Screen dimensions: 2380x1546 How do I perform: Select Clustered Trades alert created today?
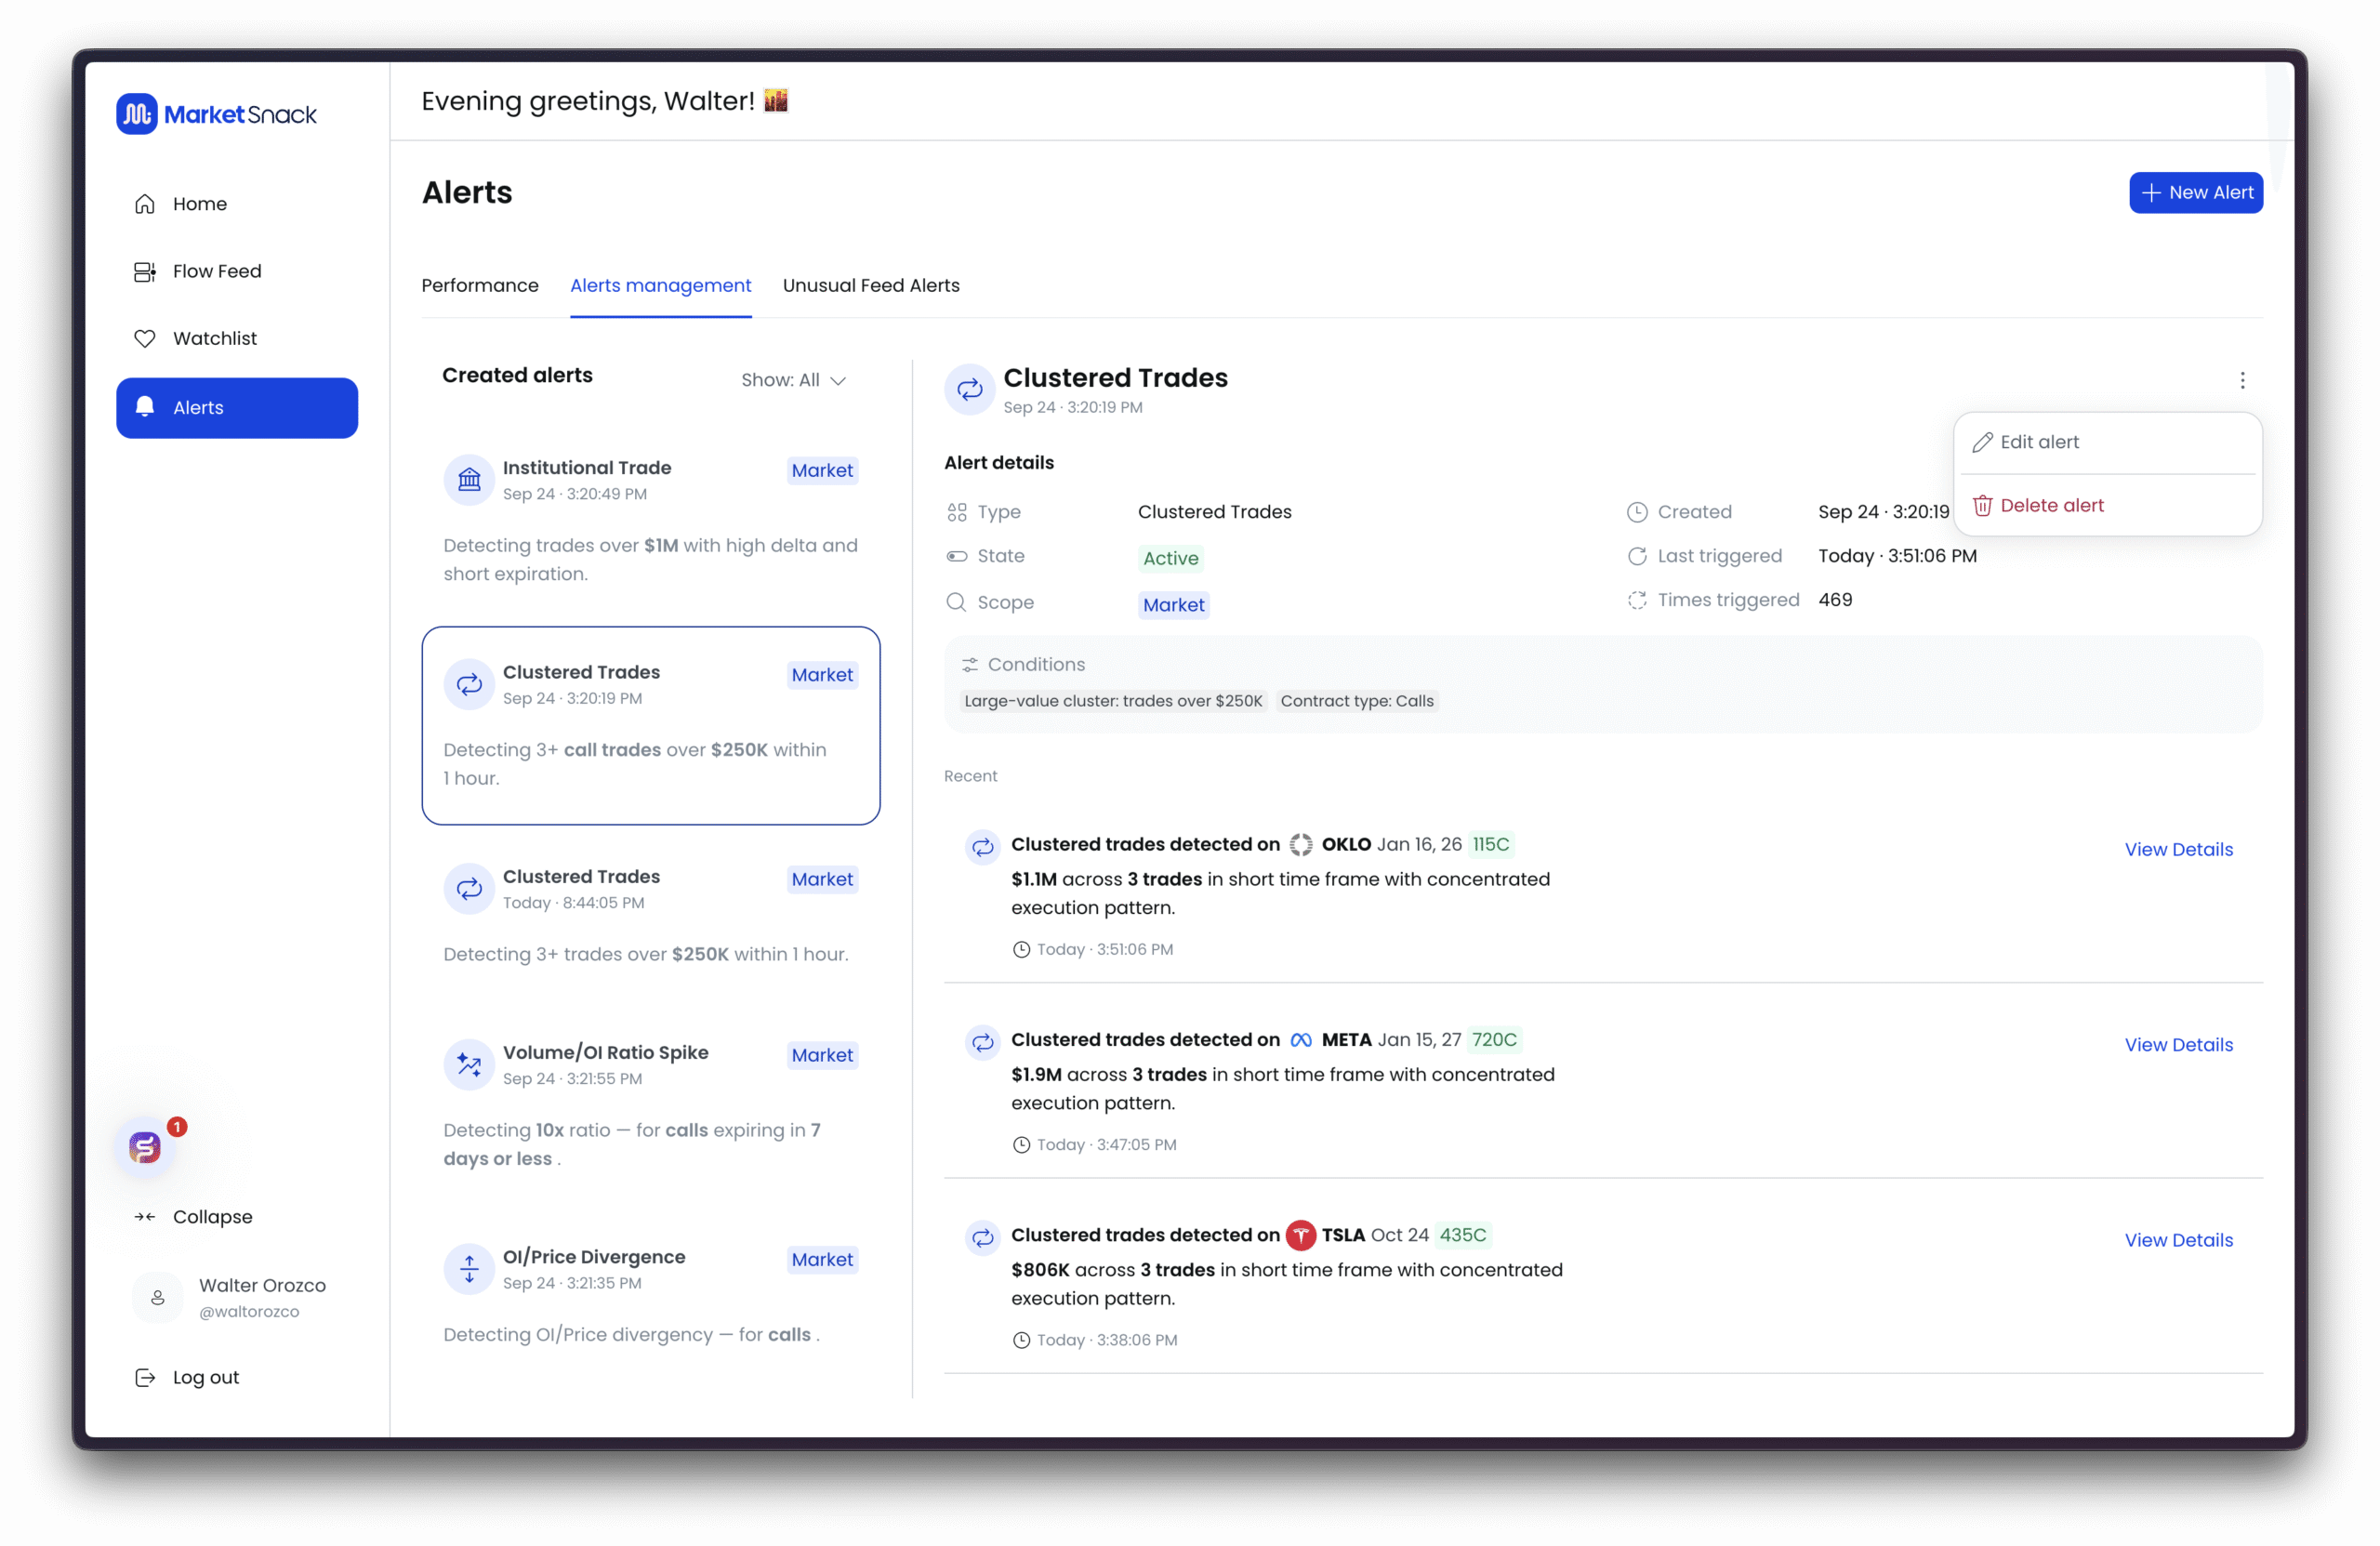[x=650, y=913]
